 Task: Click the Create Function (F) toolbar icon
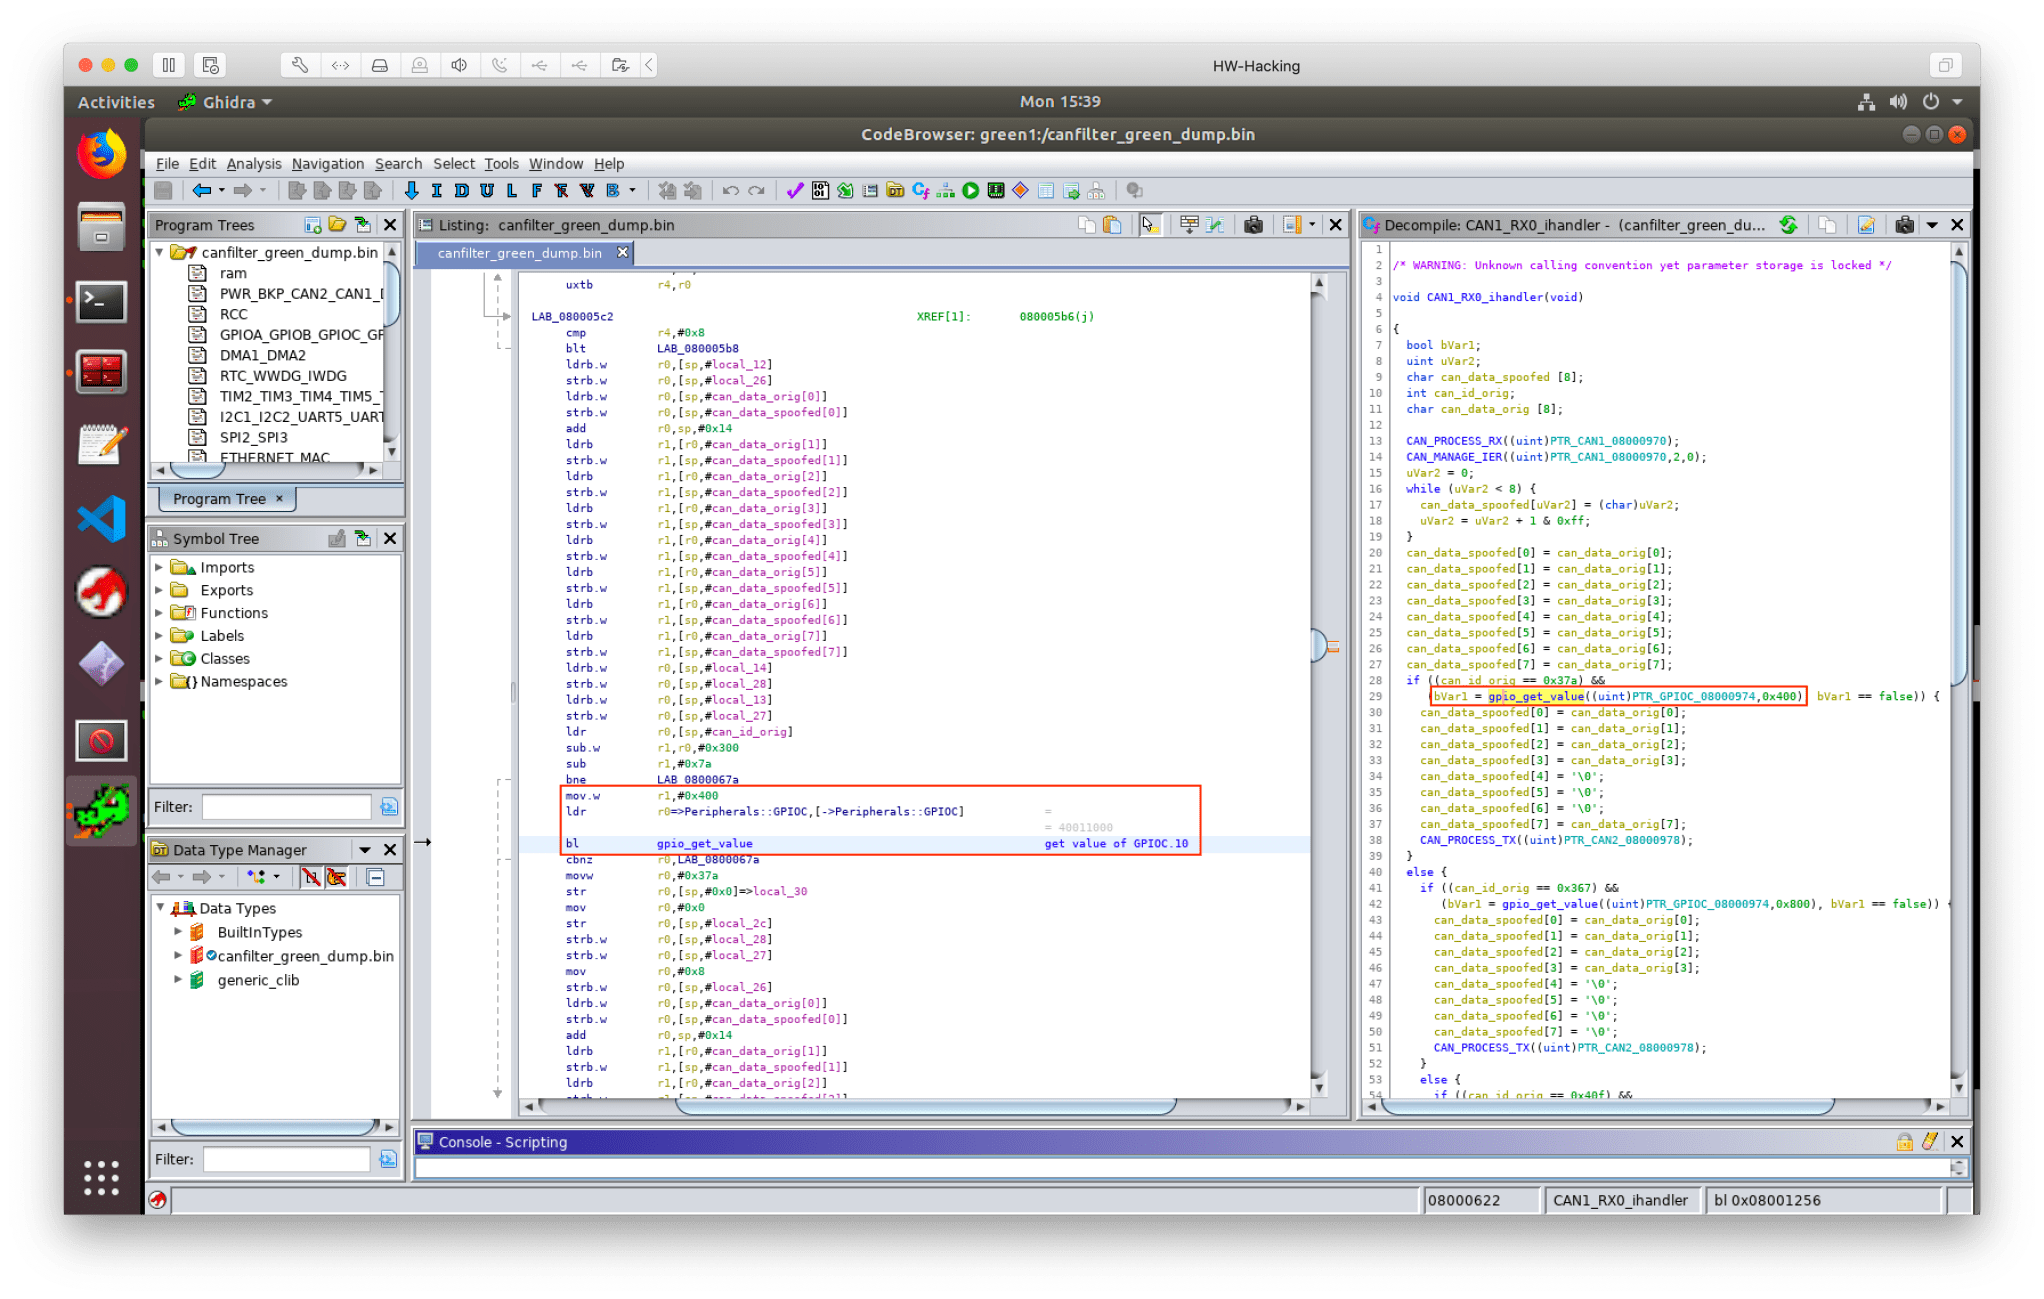(x=536, y=190)
